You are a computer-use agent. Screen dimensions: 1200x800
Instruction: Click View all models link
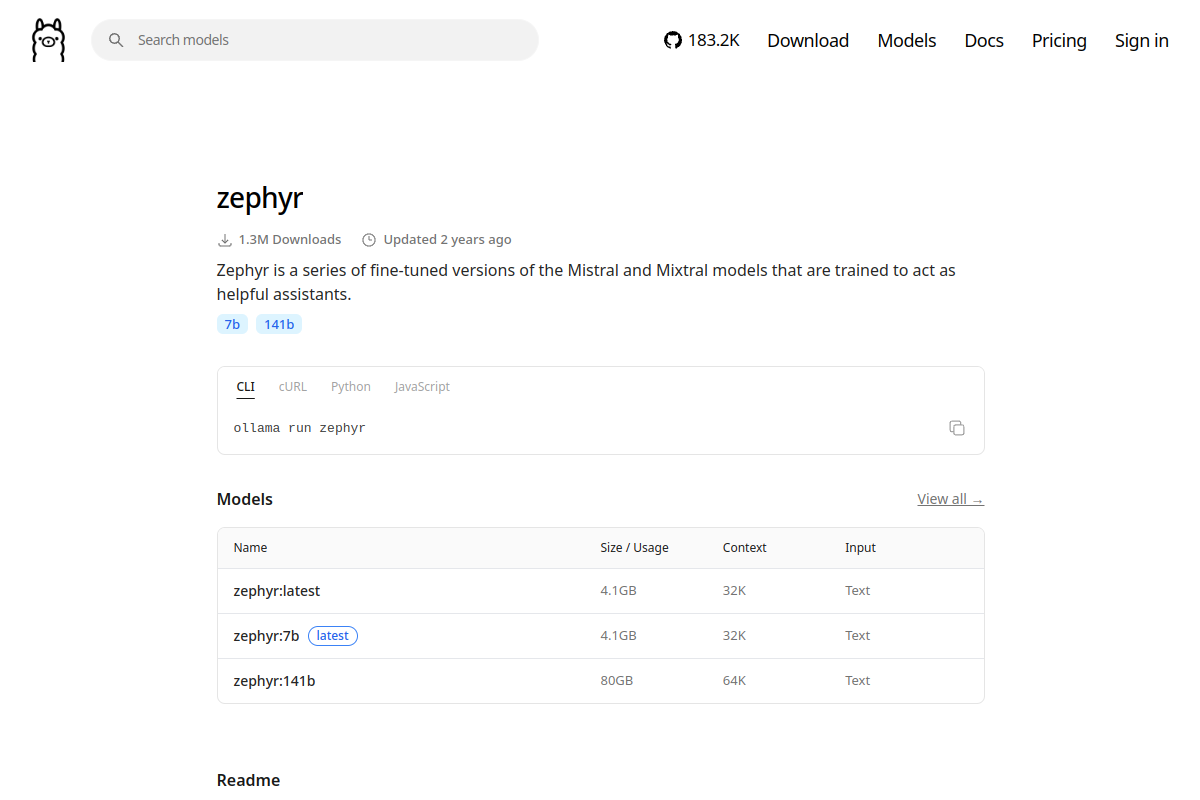coord(950,499)
